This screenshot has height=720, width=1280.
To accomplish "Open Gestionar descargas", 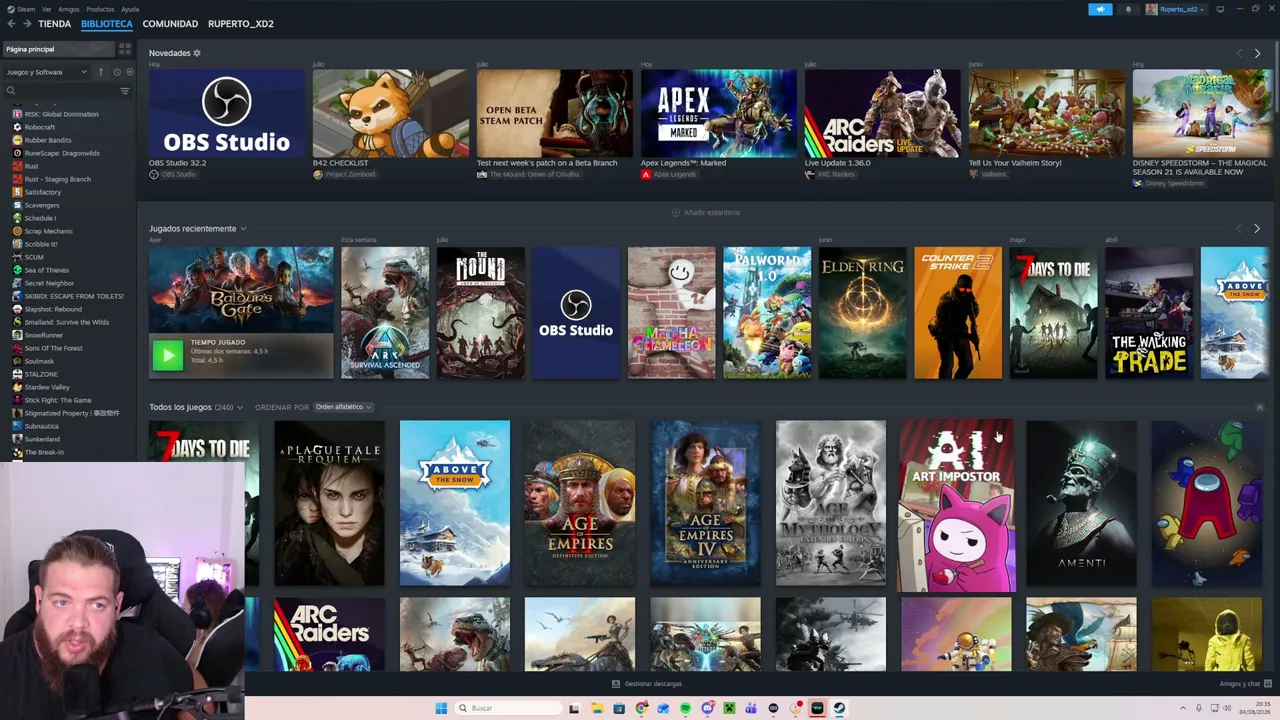I will click(x=647, y=684).
